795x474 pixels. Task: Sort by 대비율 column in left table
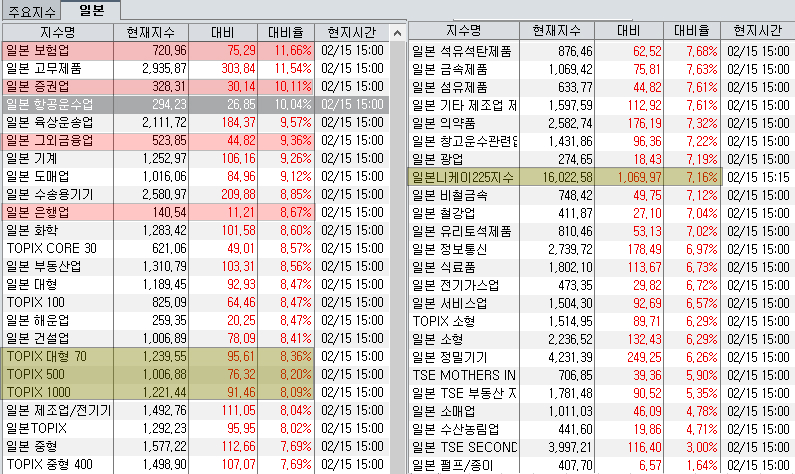tap(286, 32)
